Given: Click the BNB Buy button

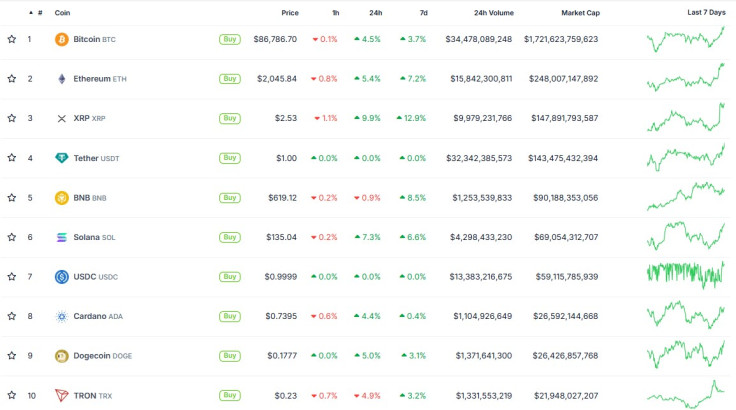Looking at the screenshot, I should tap(230, 198).
